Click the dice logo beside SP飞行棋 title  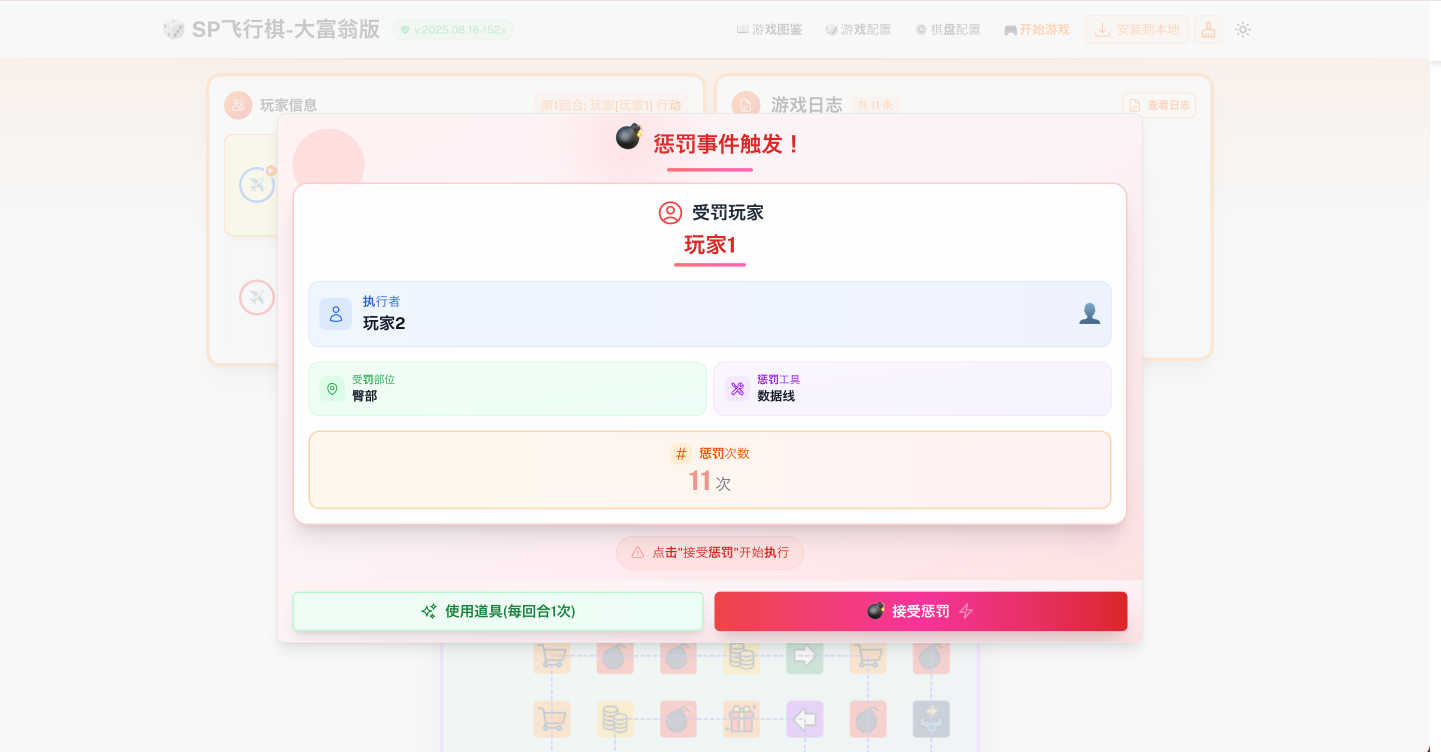(174, 30)
